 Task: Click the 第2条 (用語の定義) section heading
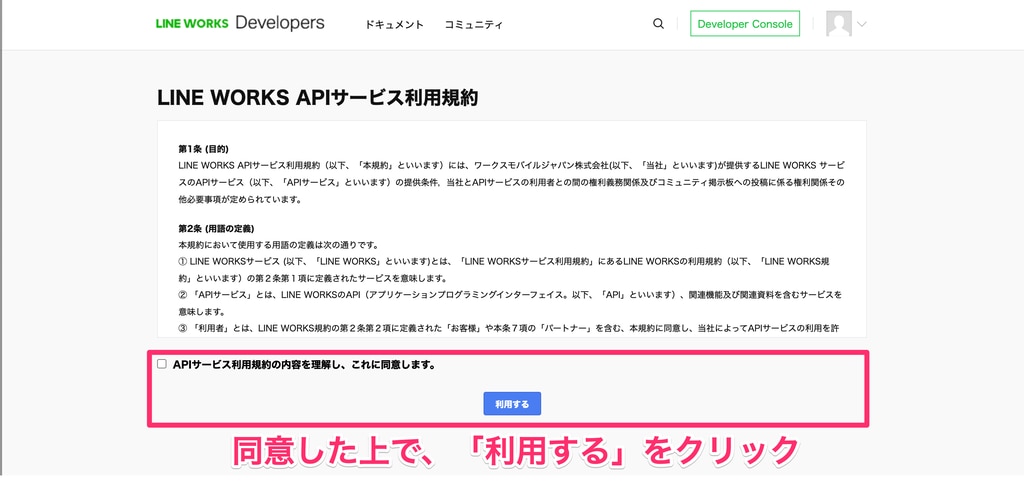click(216, 228)
